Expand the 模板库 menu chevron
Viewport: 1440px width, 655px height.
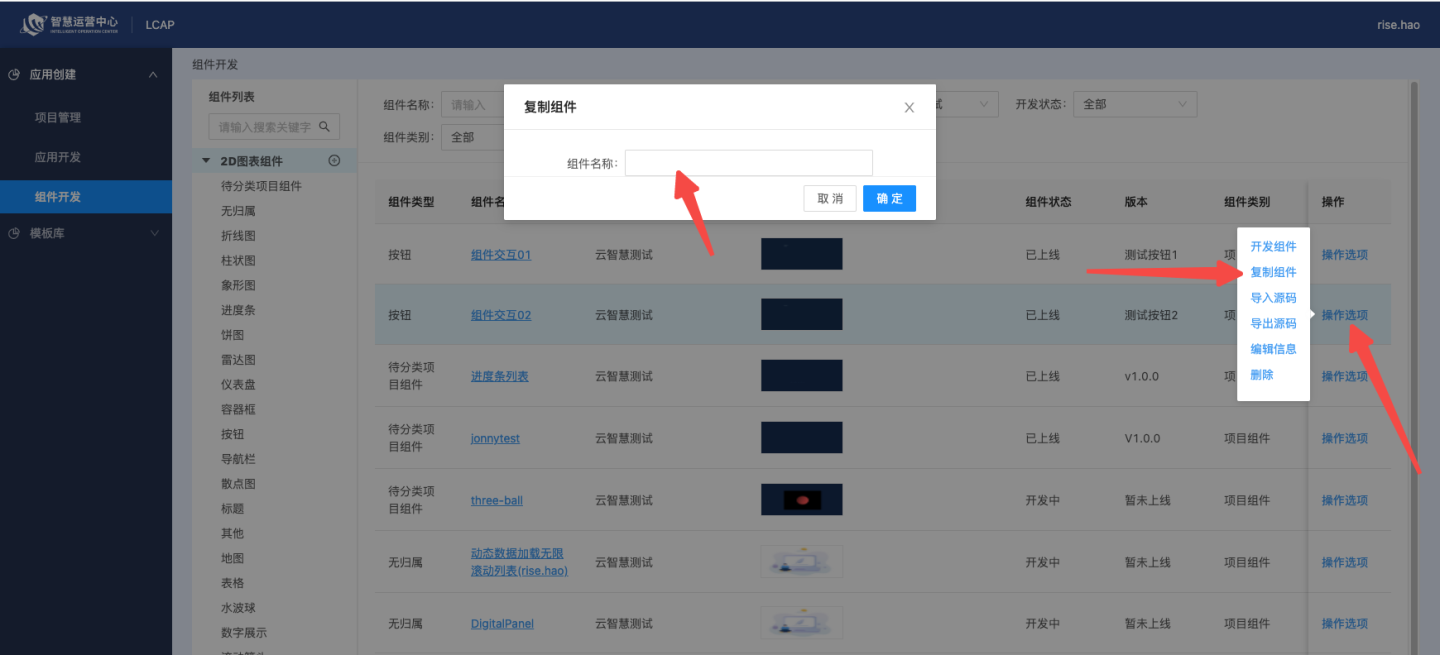[153, 233]
